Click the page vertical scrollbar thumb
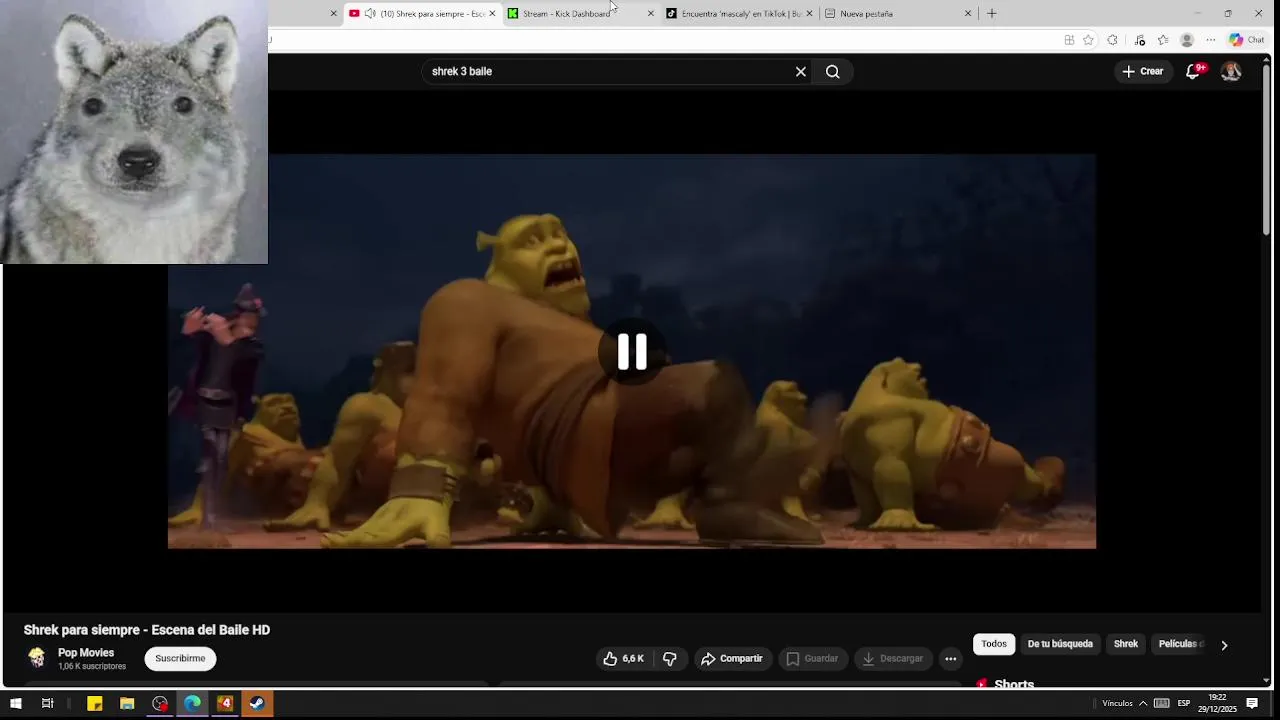 click(1266, 150)
